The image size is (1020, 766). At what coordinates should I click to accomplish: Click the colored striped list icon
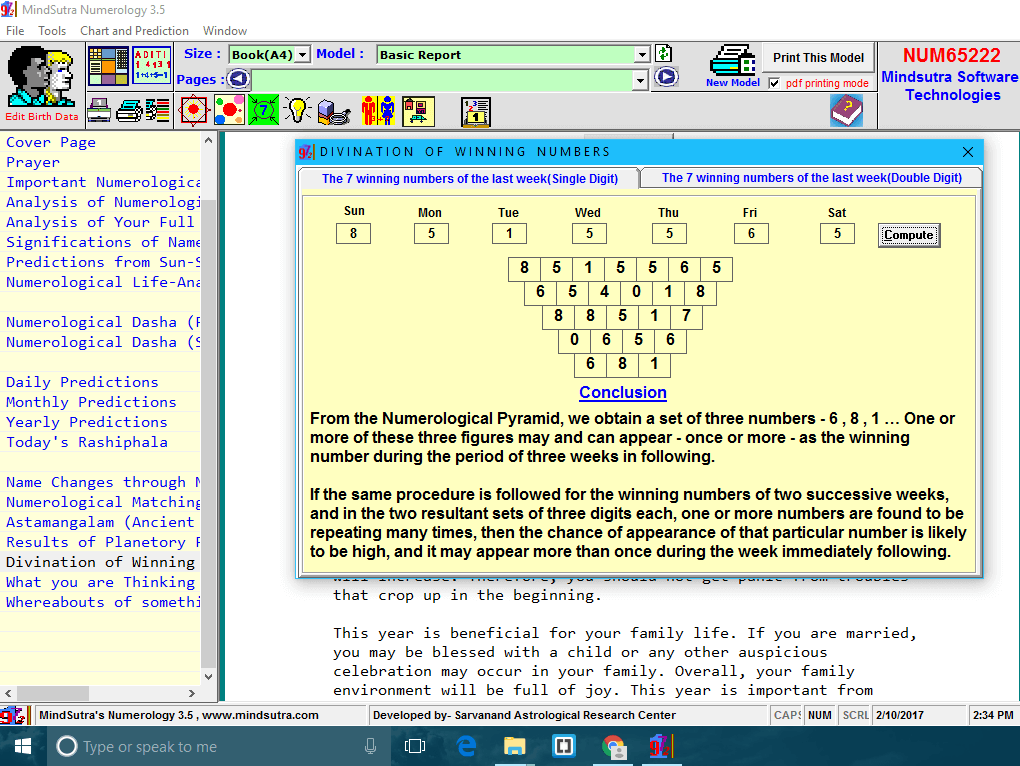pos(158,111)
